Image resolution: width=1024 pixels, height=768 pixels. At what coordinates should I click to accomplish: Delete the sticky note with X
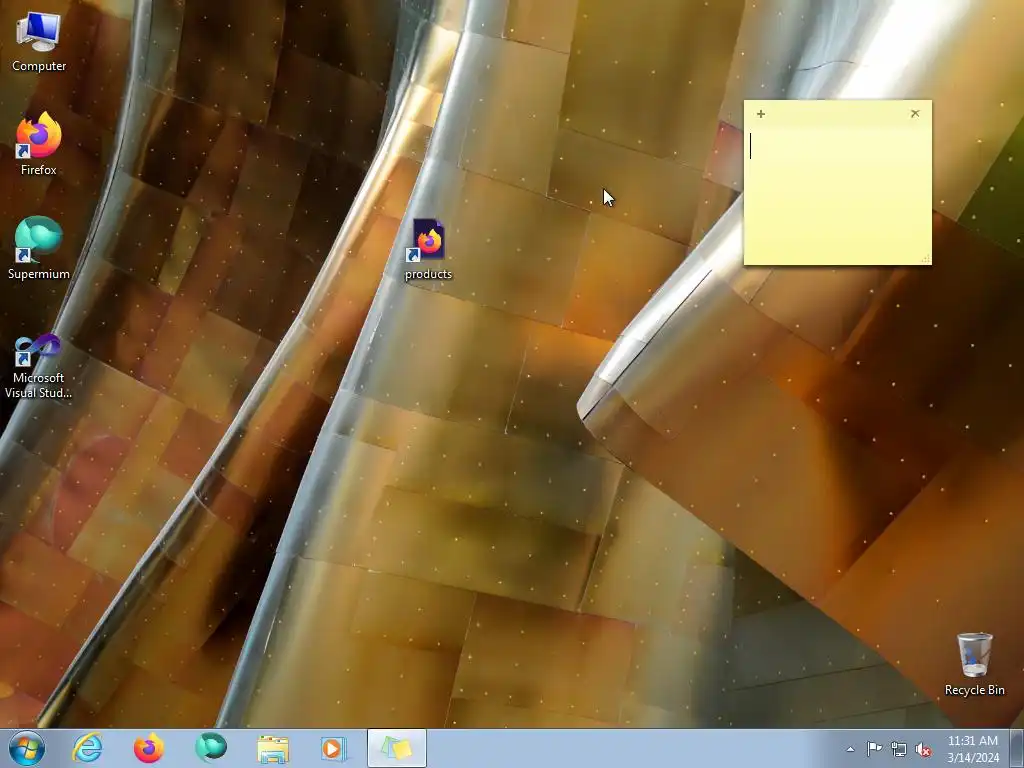tap(915, 114)
